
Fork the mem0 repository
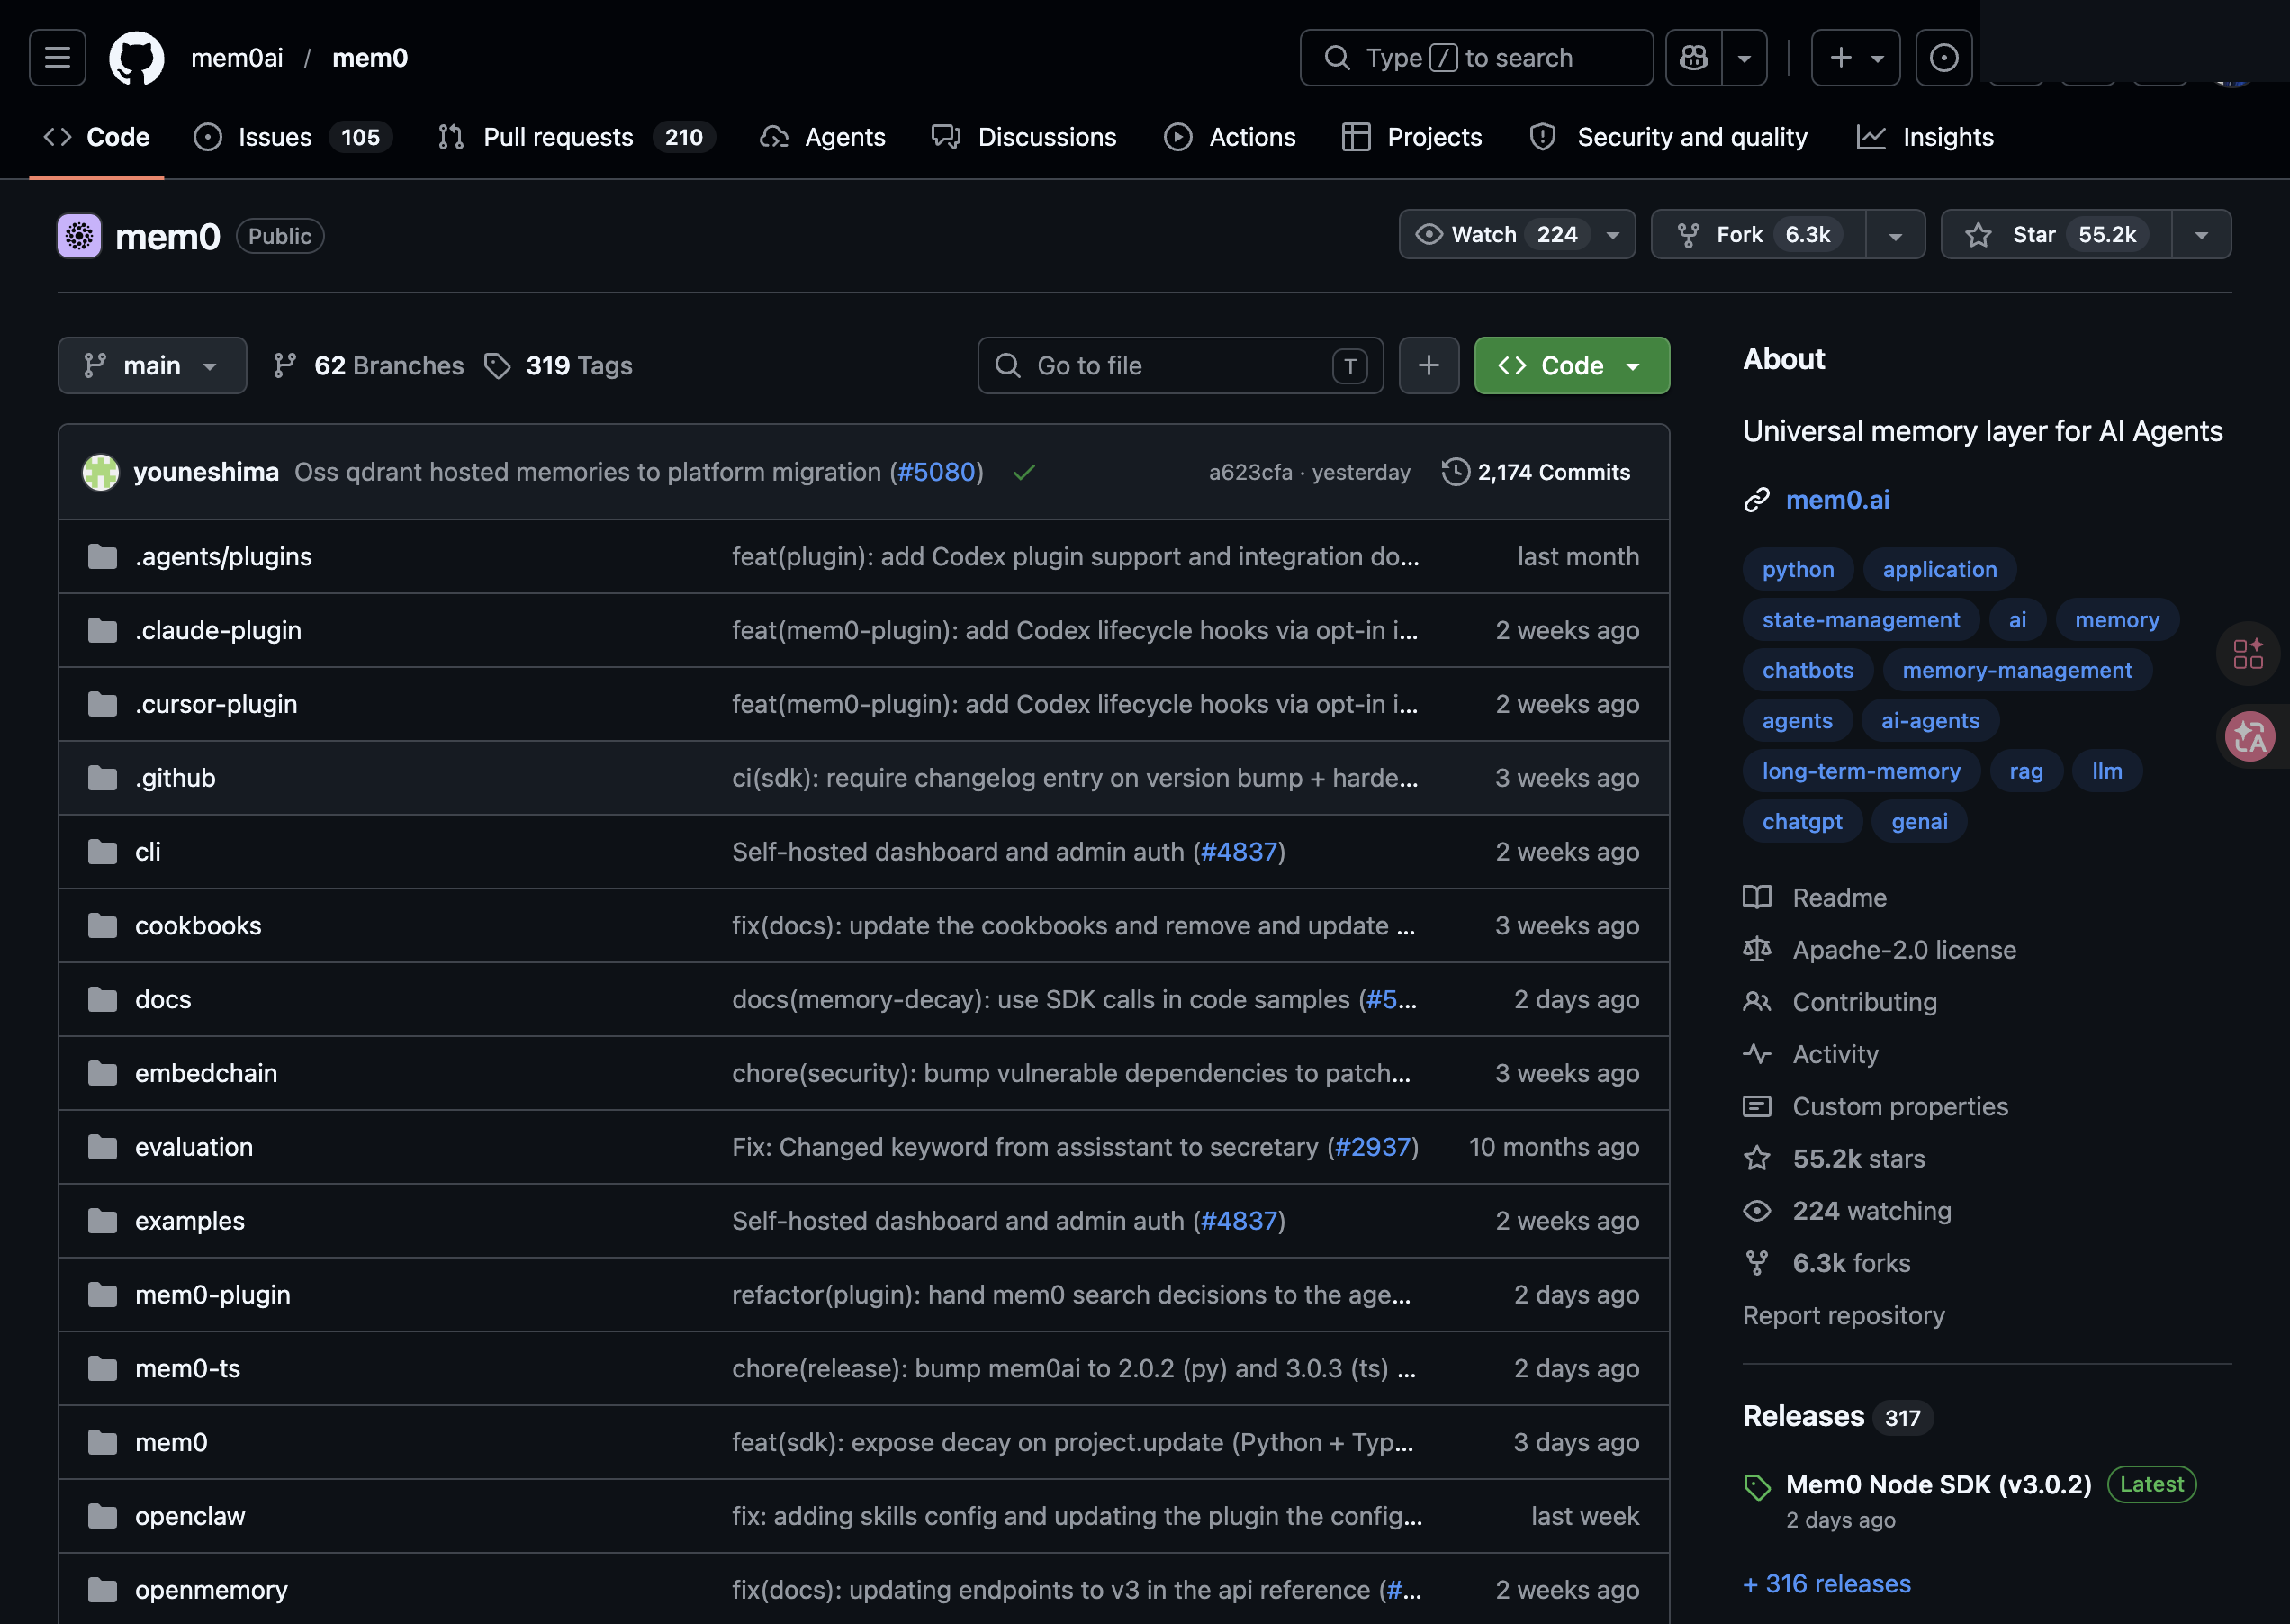1759,234
